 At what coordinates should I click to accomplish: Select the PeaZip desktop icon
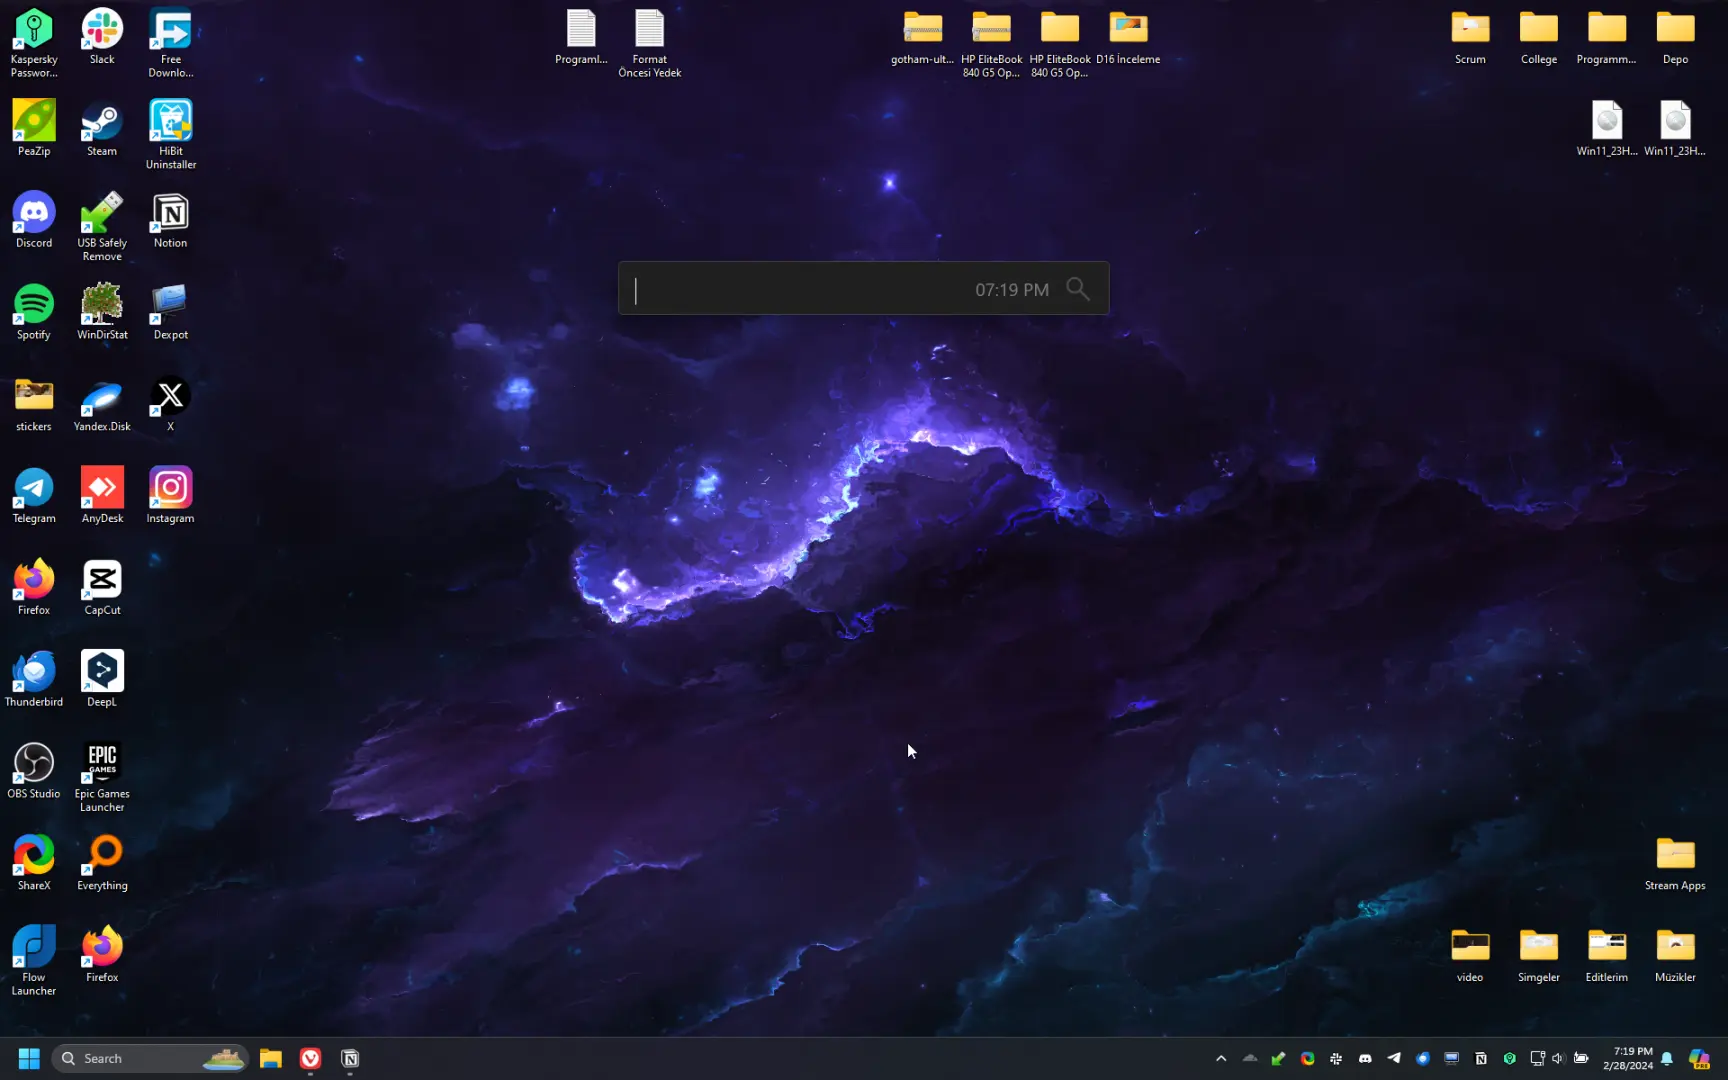[34, 129]
